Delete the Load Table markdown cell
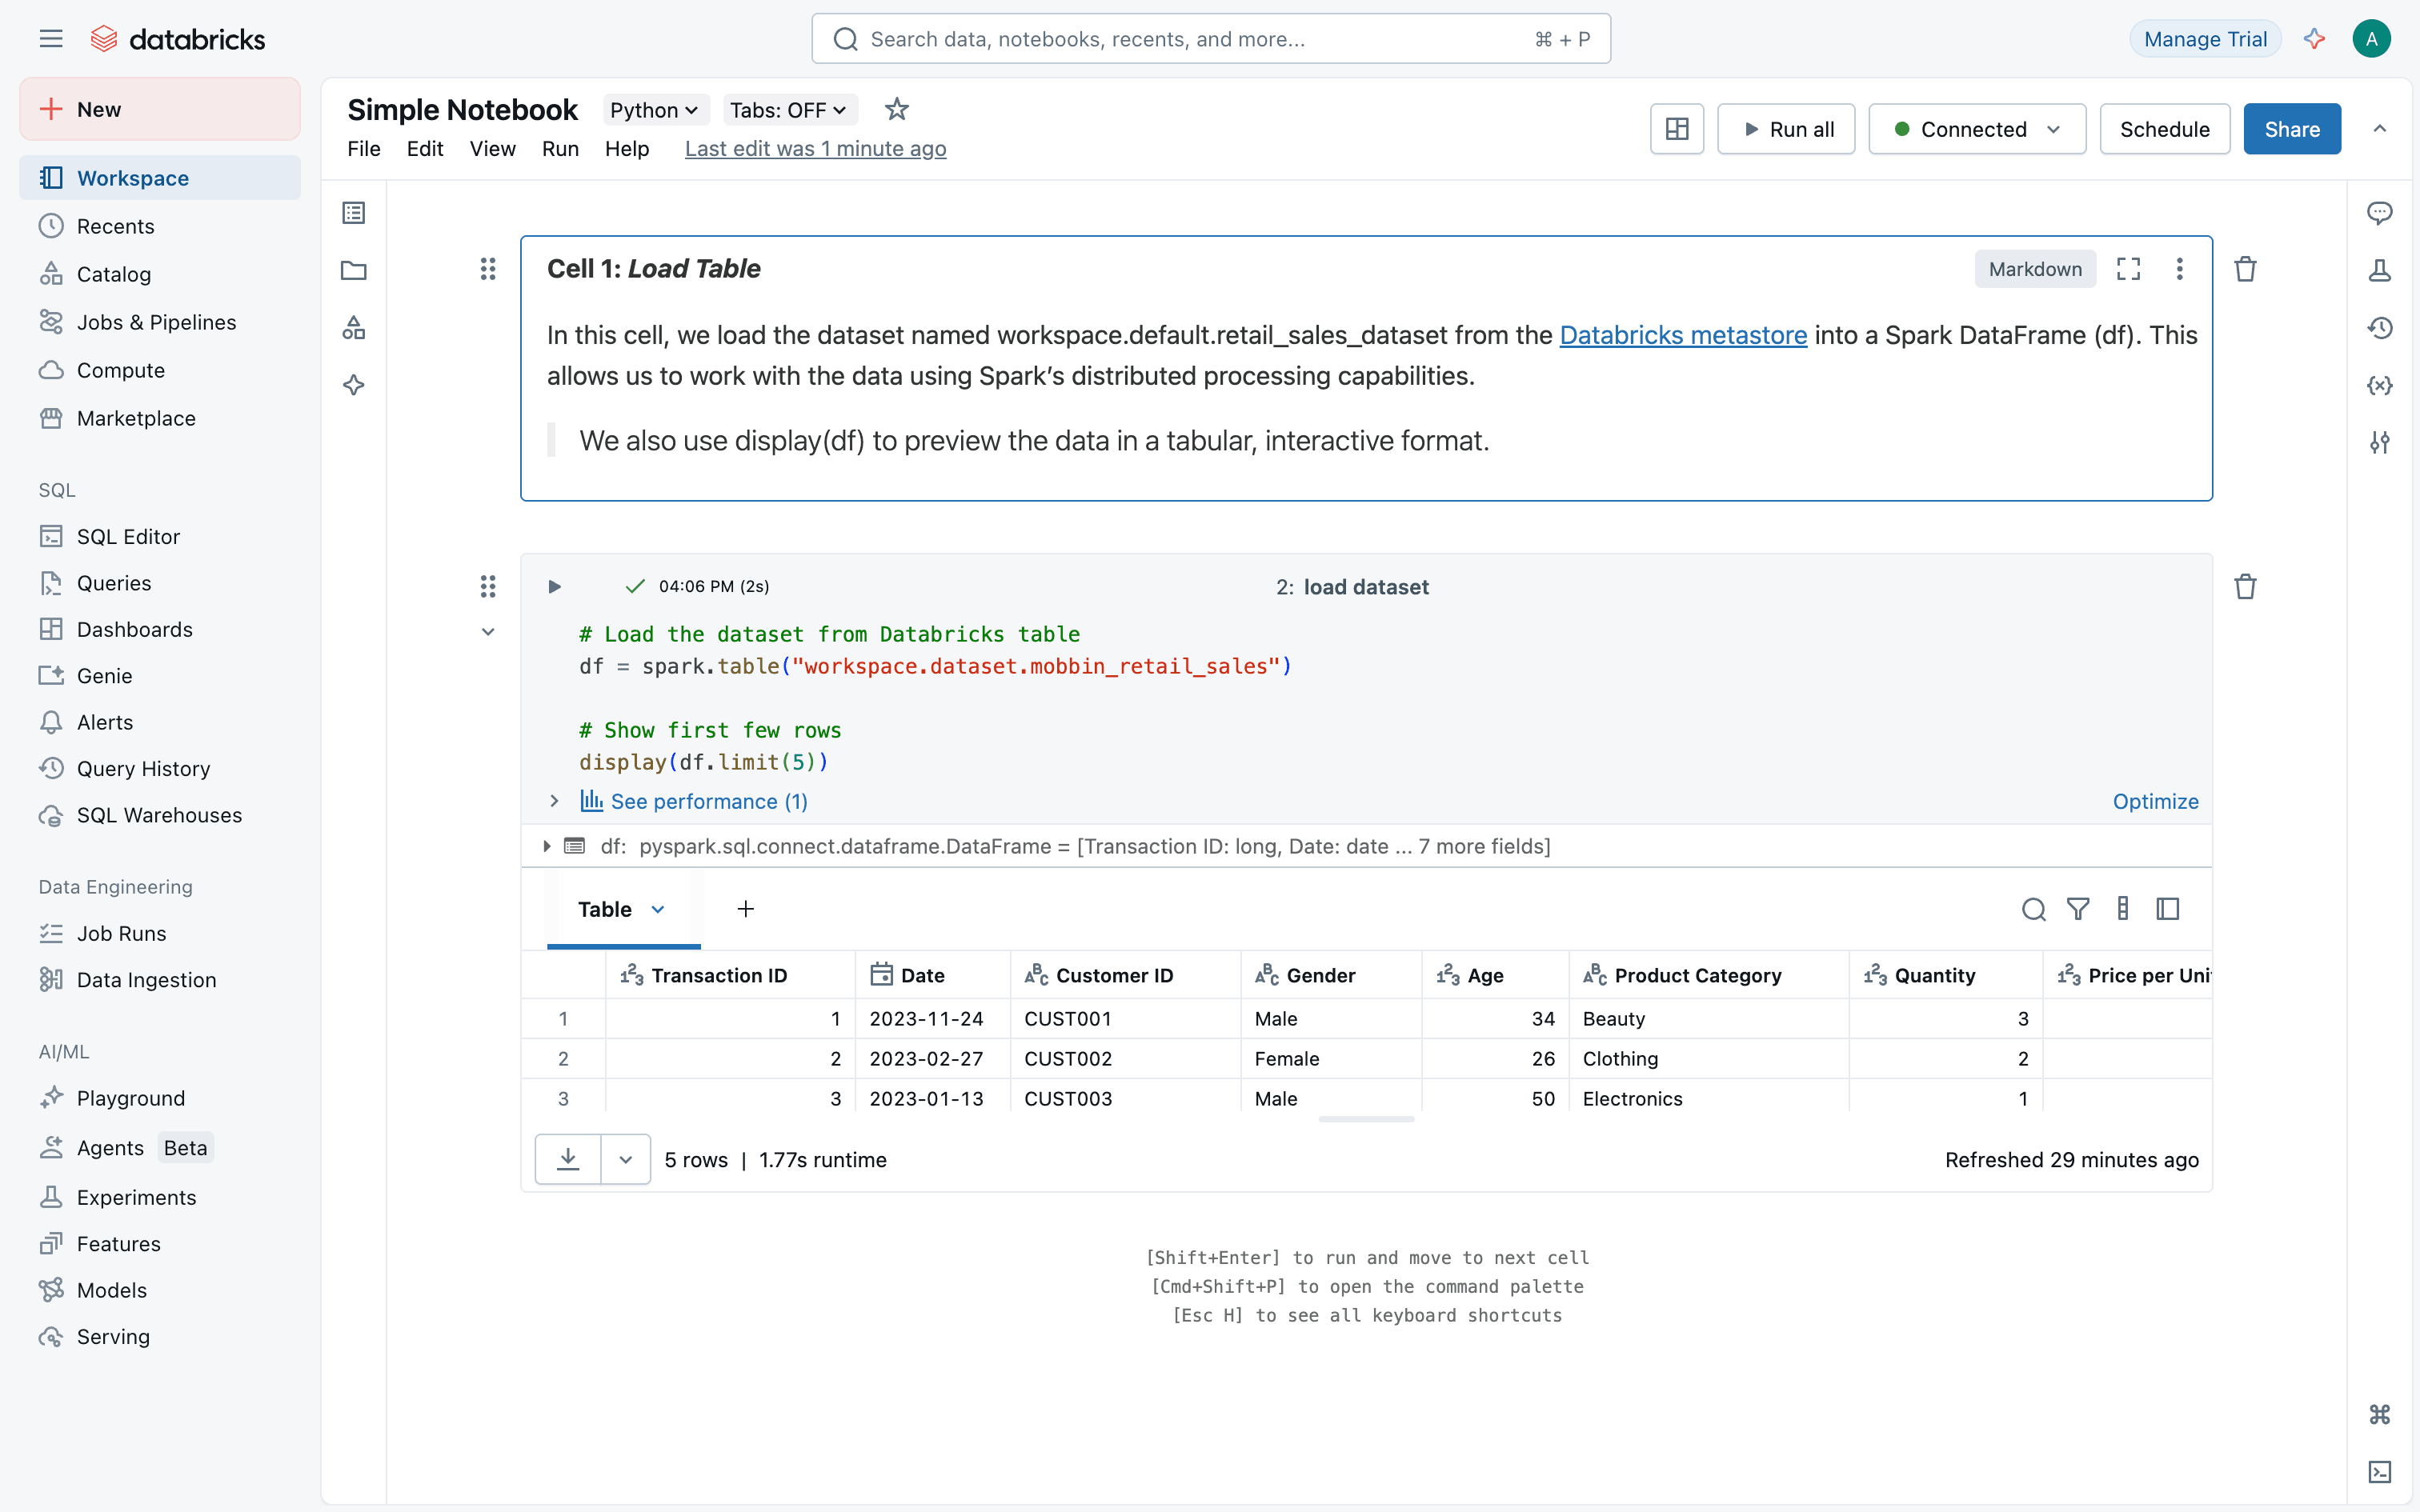This screenshot has height=1512, width=2420. (x=2245, y=269)
